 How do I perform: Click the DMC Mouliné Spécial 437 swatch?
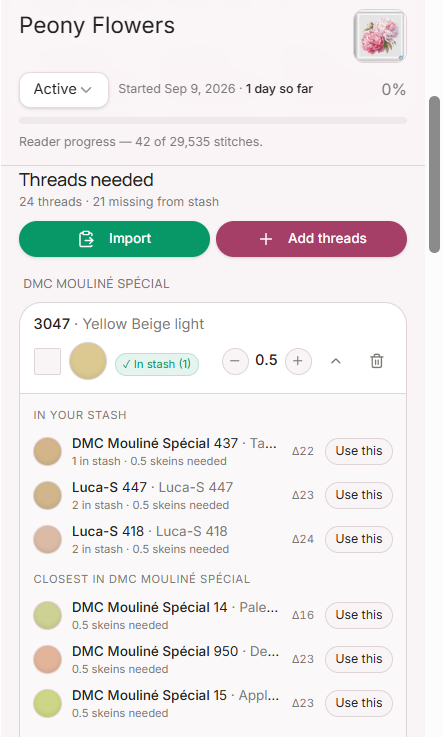click(47, 451)
